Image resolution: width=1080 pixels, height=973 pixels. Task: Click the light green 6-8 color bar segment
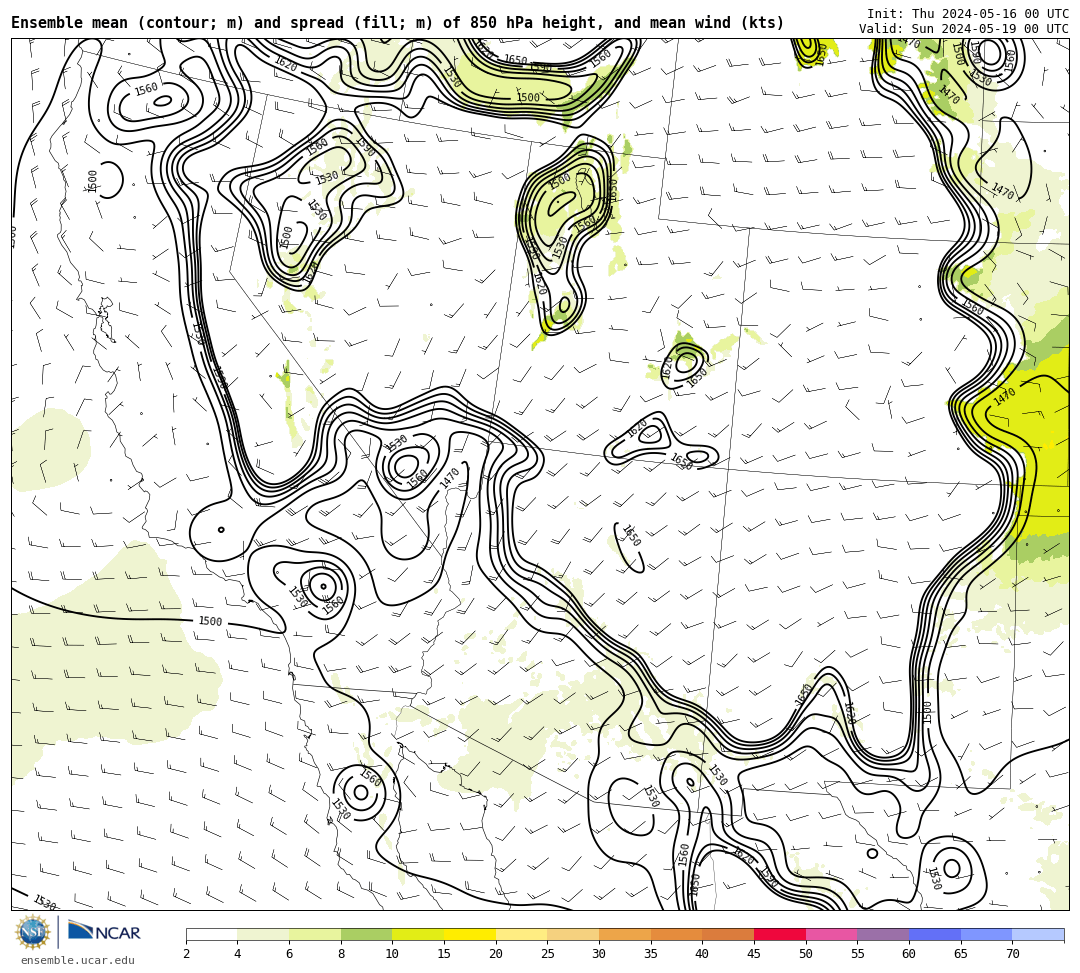tap(315, 934)
